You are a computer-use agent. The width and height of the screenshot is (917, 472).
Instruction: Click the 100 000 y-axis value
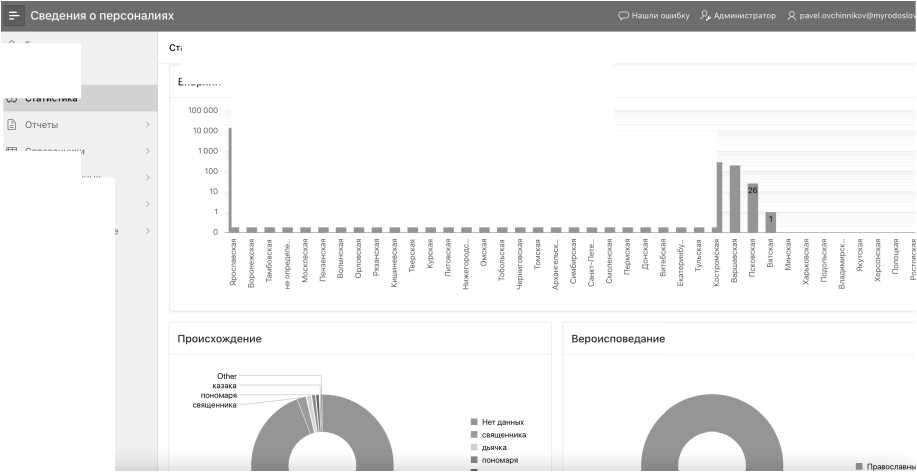pos(203,111)
